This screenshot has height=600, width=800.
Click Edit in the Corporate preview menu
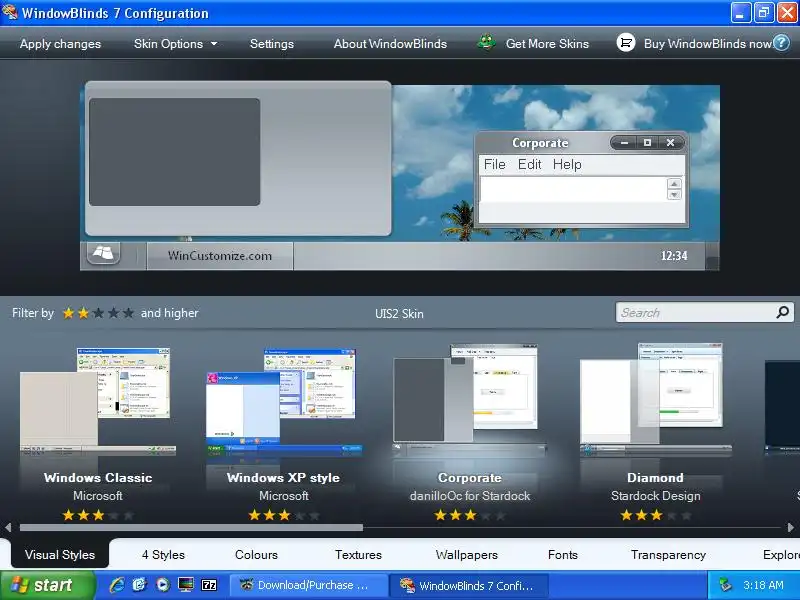pos(530,164)
